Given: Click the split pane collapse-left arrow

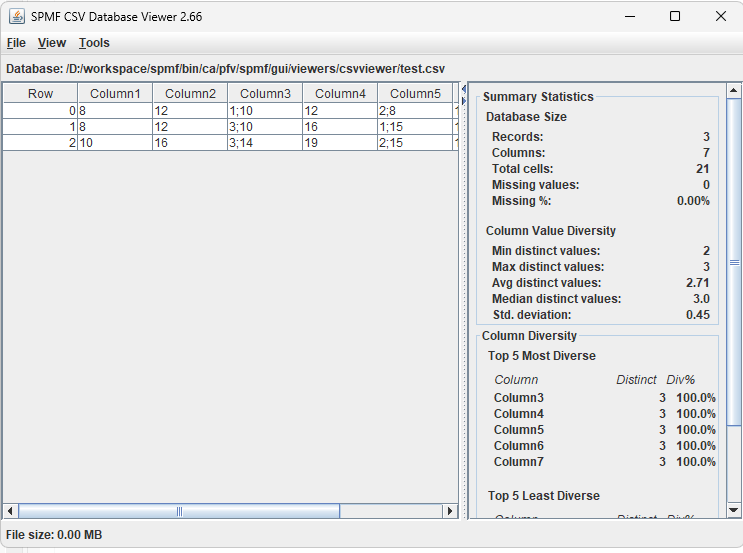Looking at the screenshot, I should [463, 90].
